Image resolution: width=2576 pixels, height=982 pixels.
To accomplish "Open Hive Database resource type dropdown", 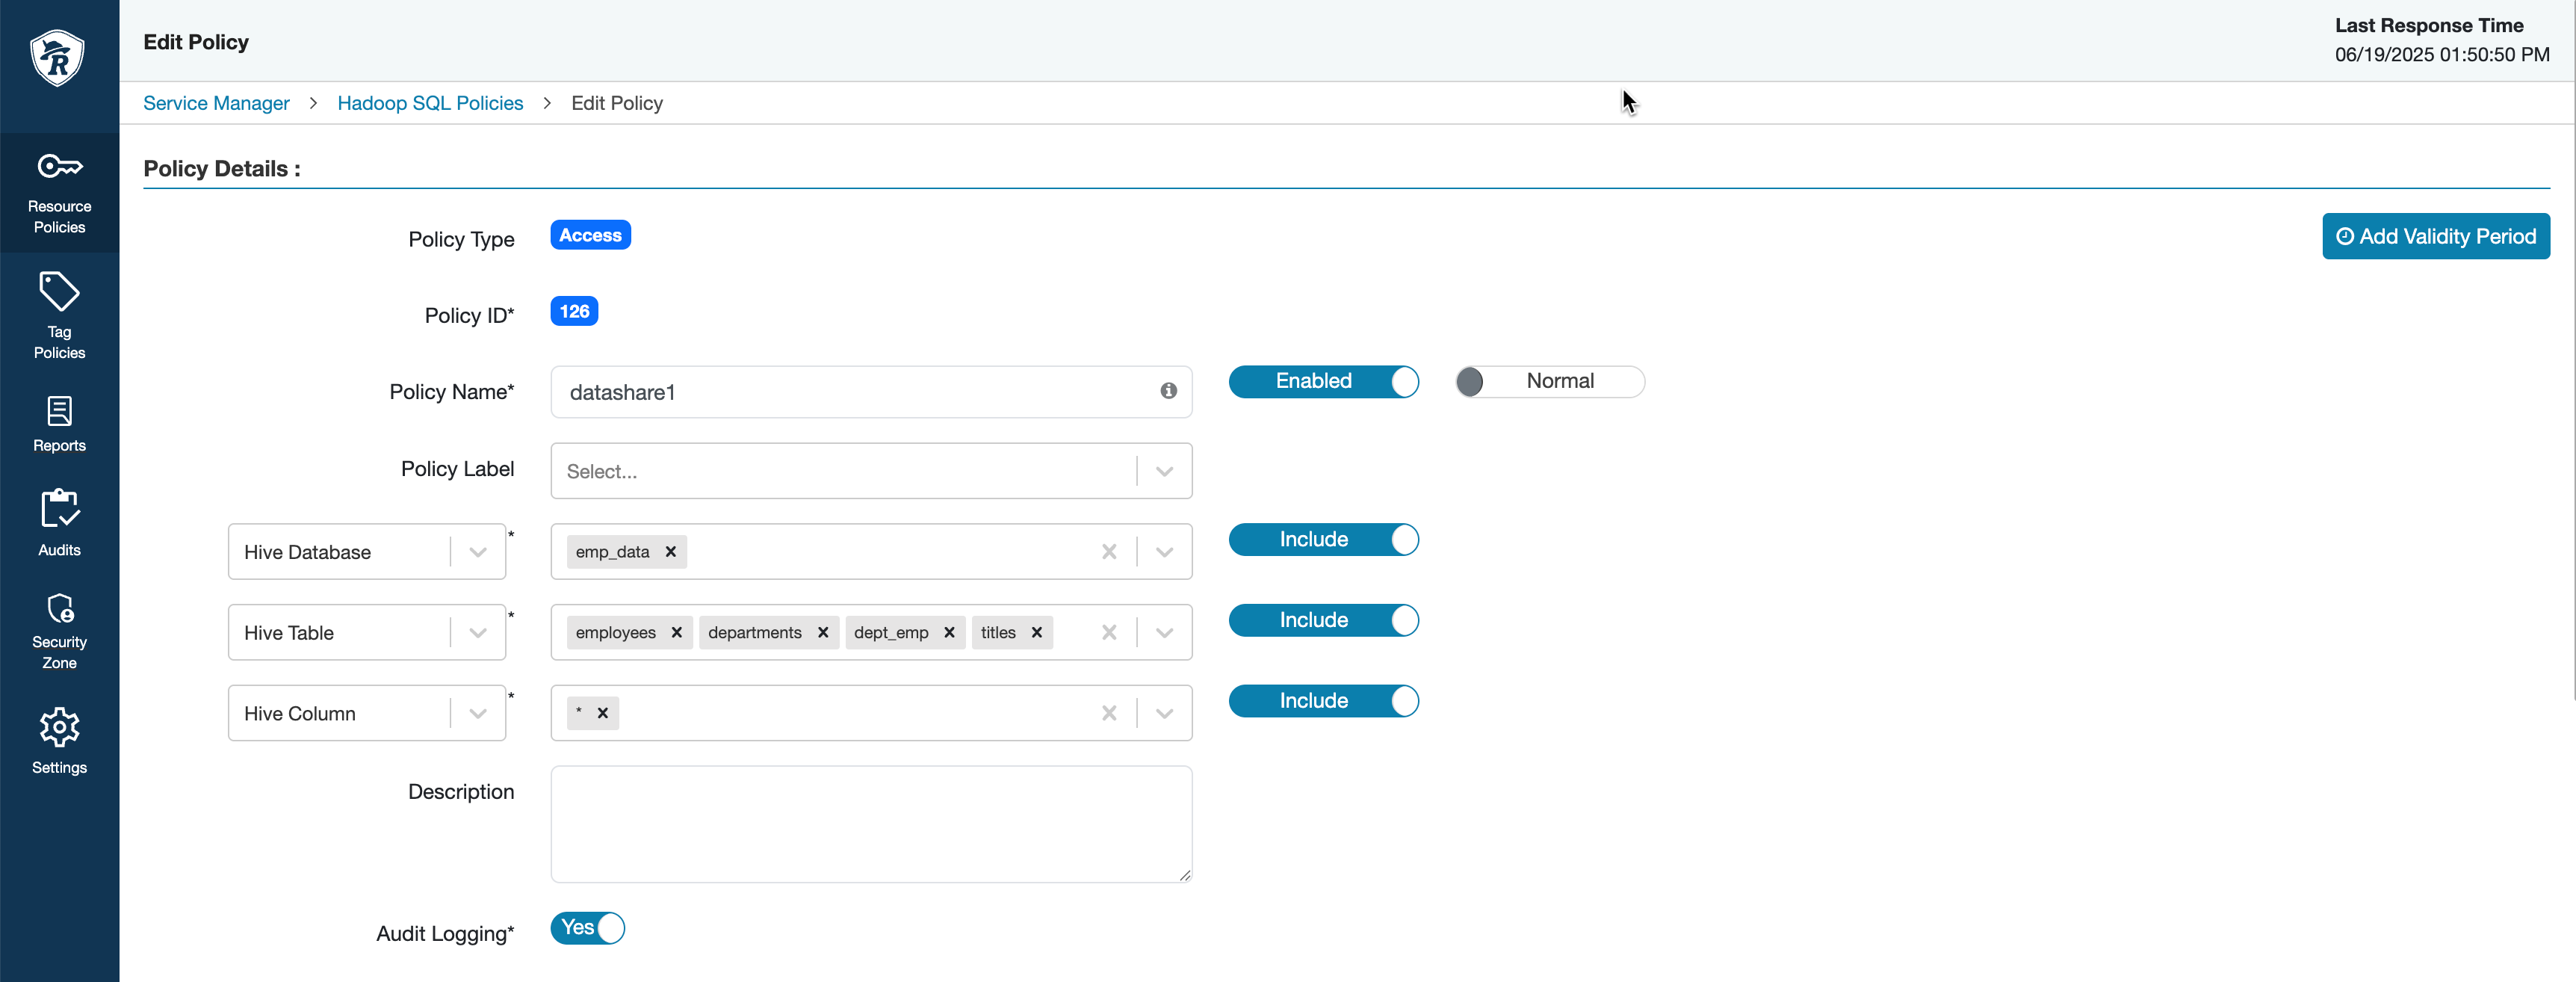I will [367, 552].
